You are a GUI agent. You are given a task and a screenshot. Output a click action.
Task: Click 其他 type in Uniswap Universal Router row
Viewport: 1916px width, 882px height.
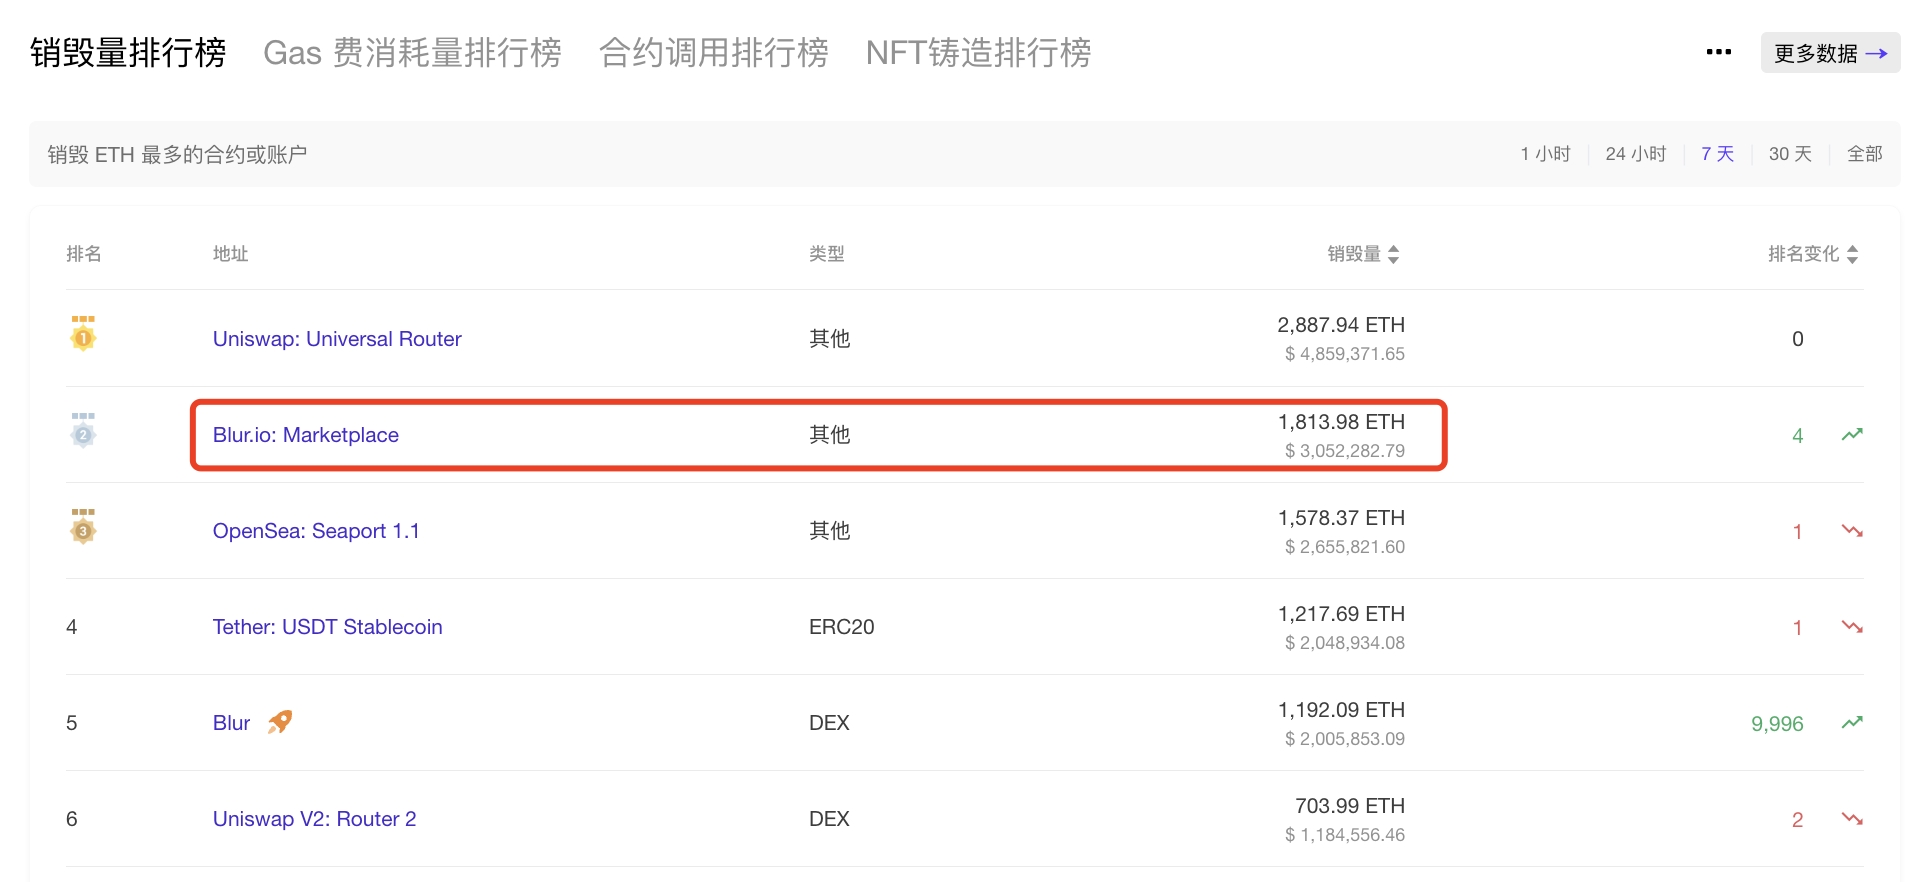(x=829, y=339)
